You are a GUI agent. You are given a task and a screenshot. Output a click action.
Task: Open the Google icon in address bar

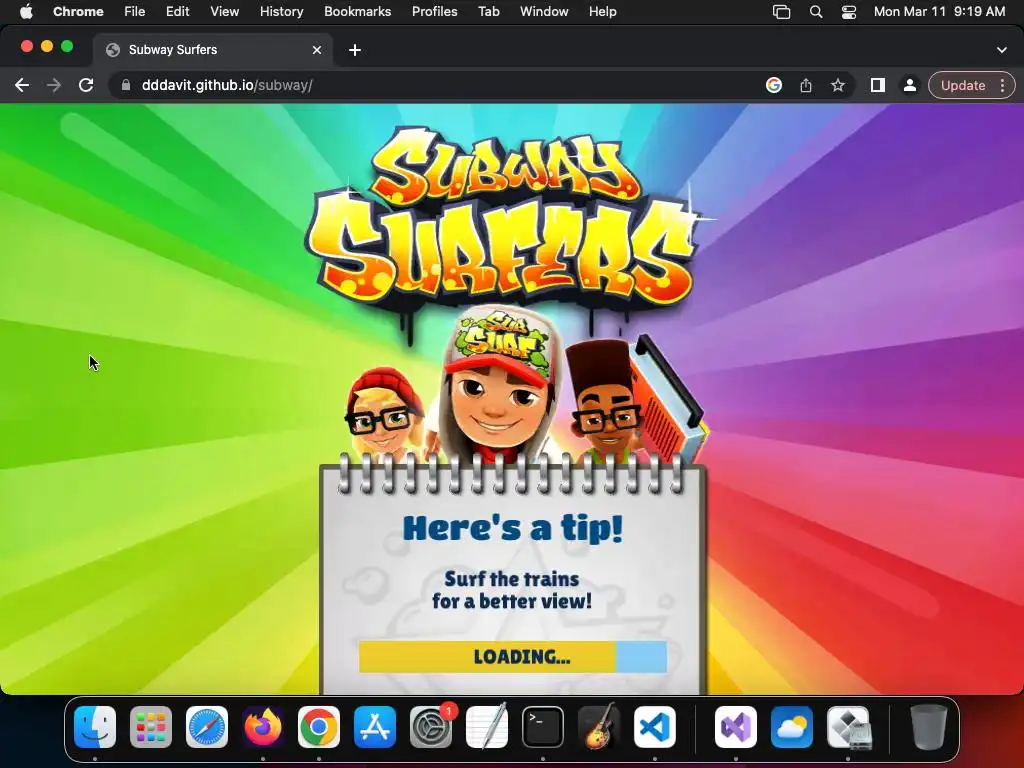tap(774, 86)
